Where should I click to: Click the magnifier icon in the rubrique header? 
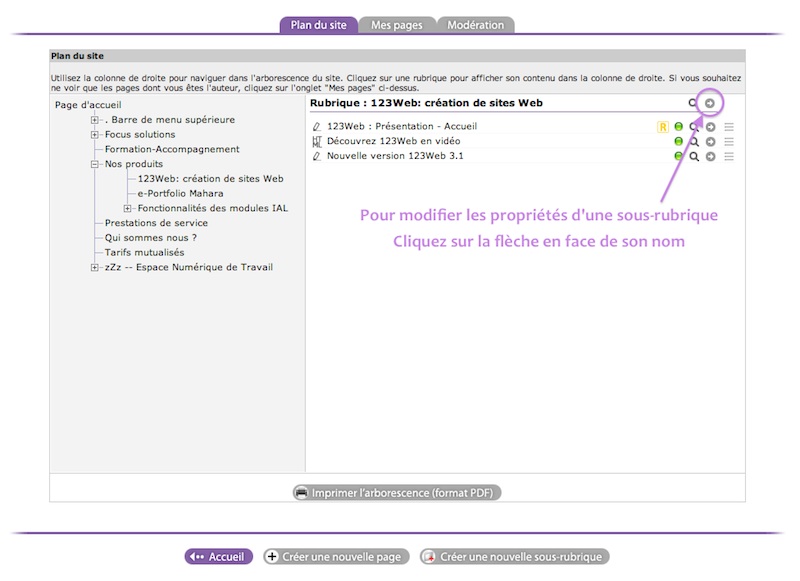(693, 103)
